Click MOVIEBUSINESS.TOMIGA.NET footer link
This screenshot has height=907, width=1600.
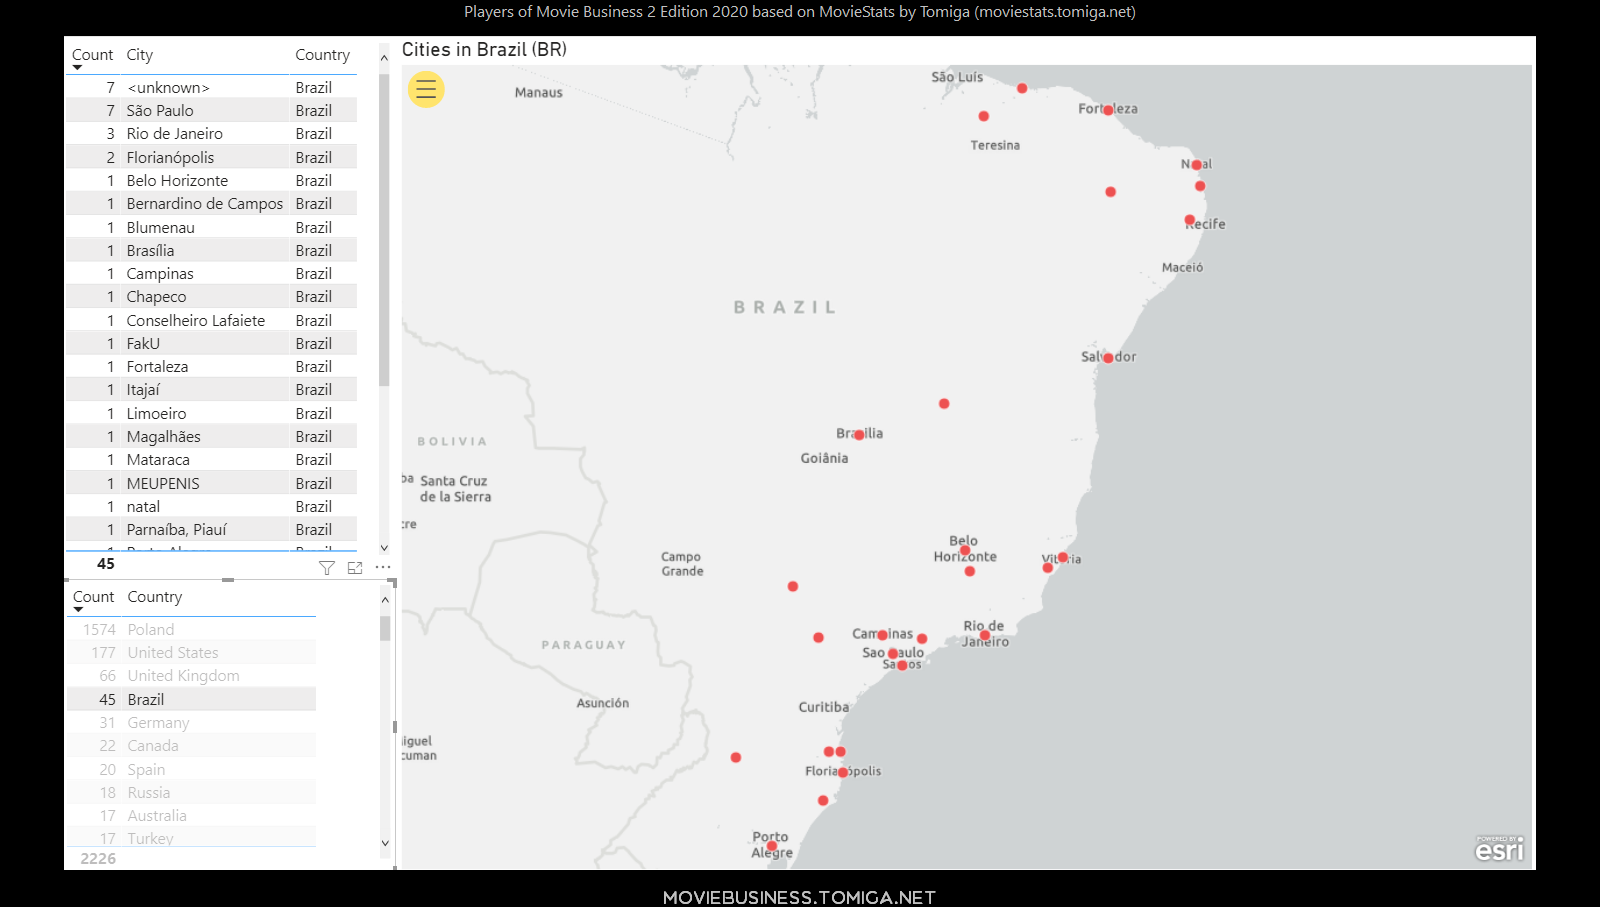tap(799, 897)
